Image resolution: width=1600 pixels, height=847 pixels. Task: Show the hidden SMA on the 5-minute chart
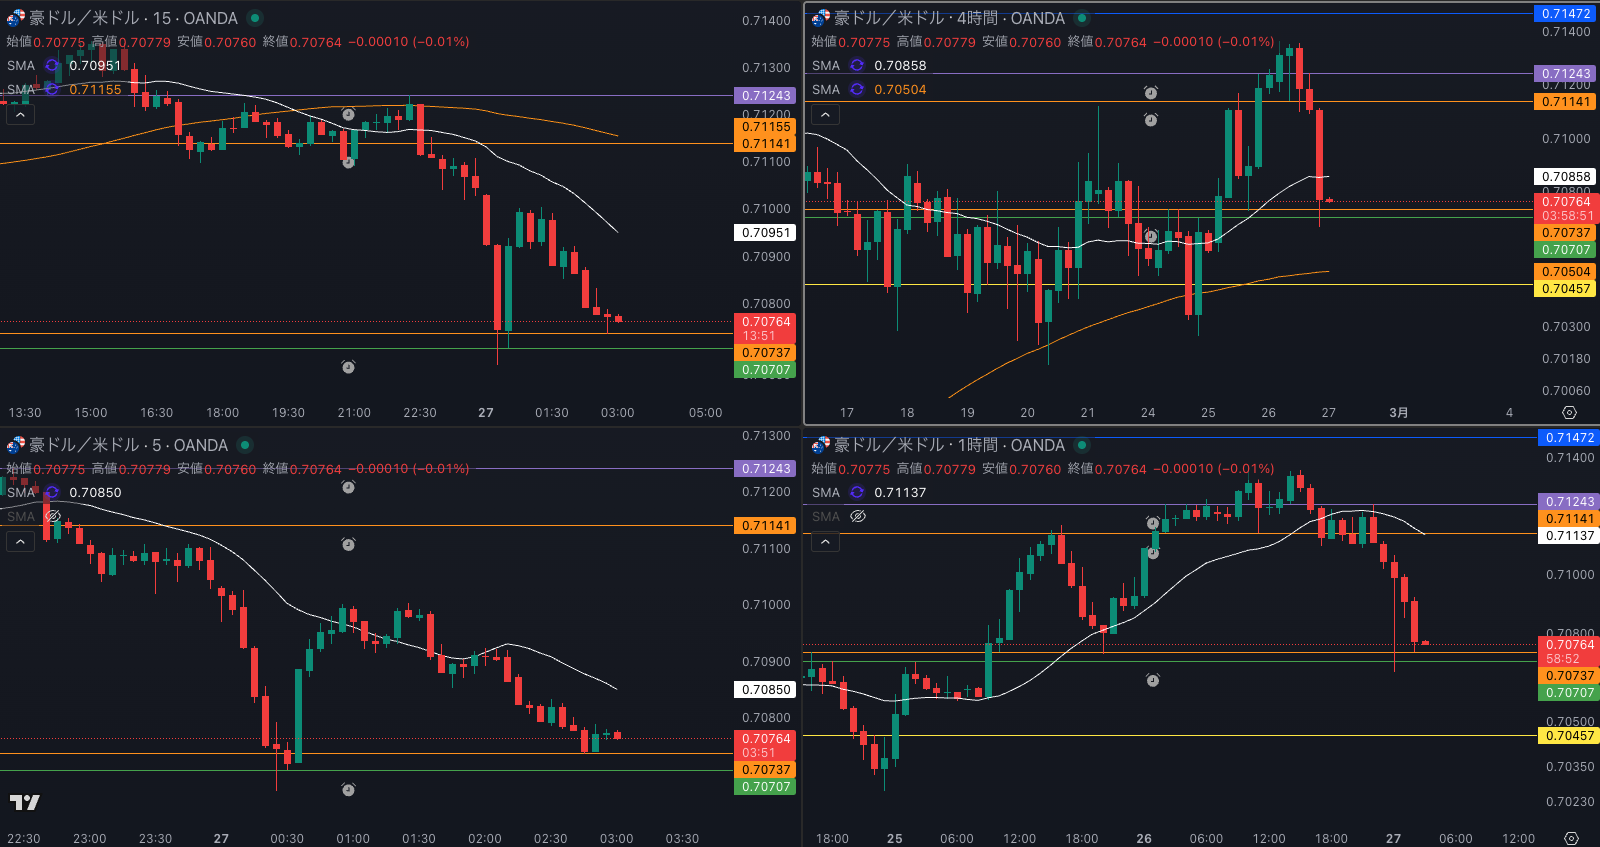coord(53,517)
